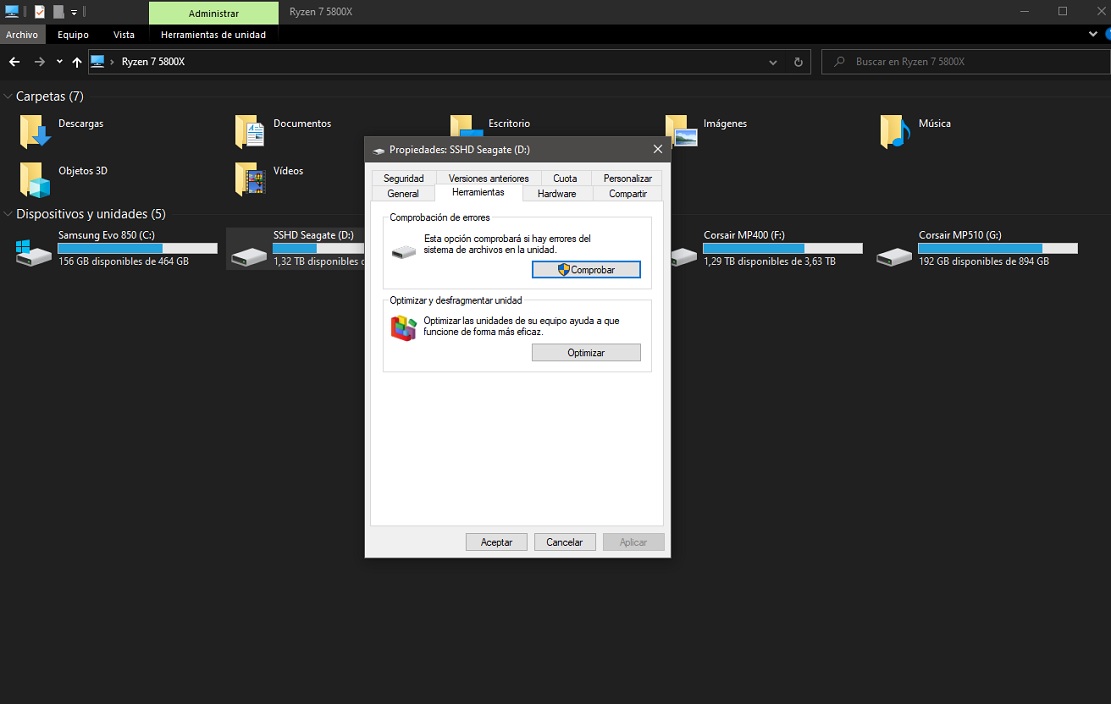The image size is (1111, 704).
Task: Open the Música folder icon
Action: [x=894, y=131]
